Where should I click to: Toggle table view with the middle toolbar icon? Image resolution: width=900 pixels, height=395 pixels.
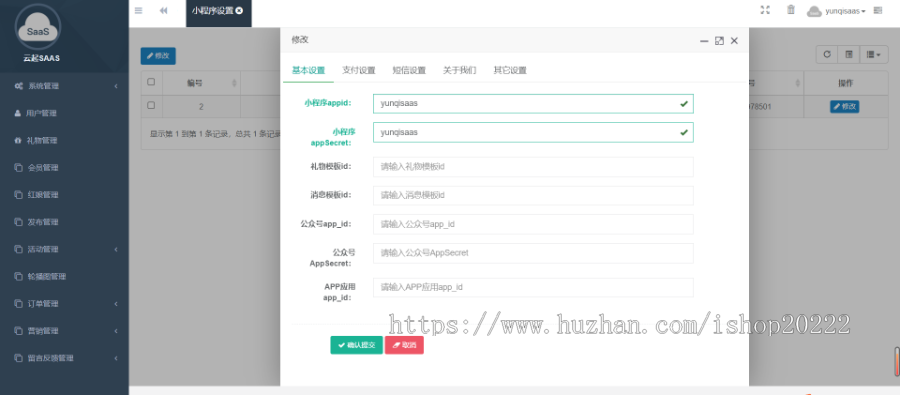pyautogui.click(x=848, y=55)
